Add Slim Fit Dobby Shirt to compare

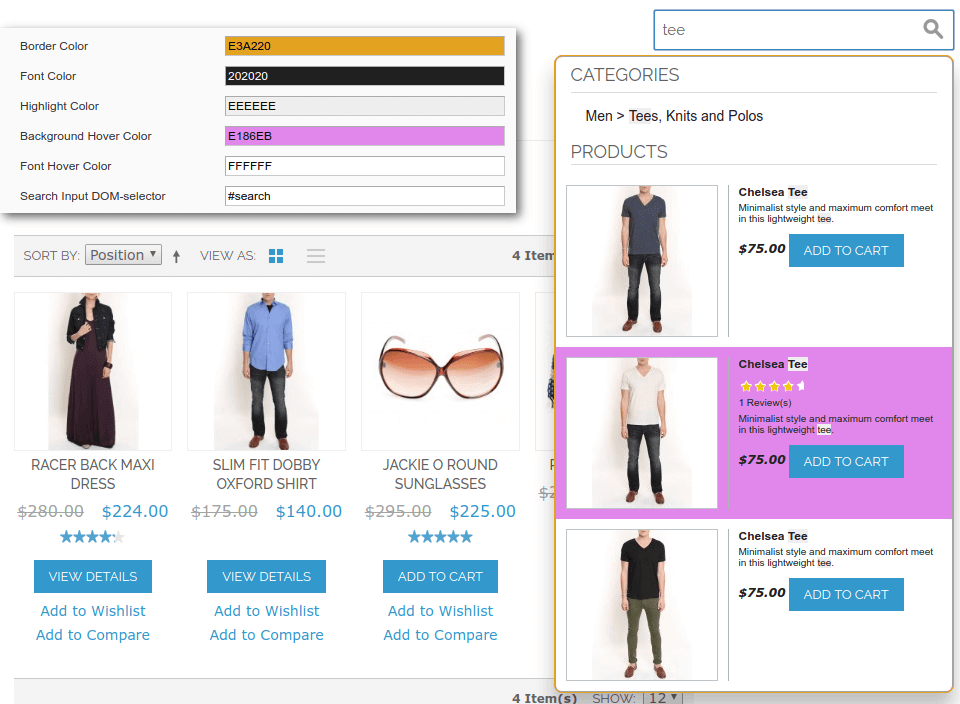(266, 635)
